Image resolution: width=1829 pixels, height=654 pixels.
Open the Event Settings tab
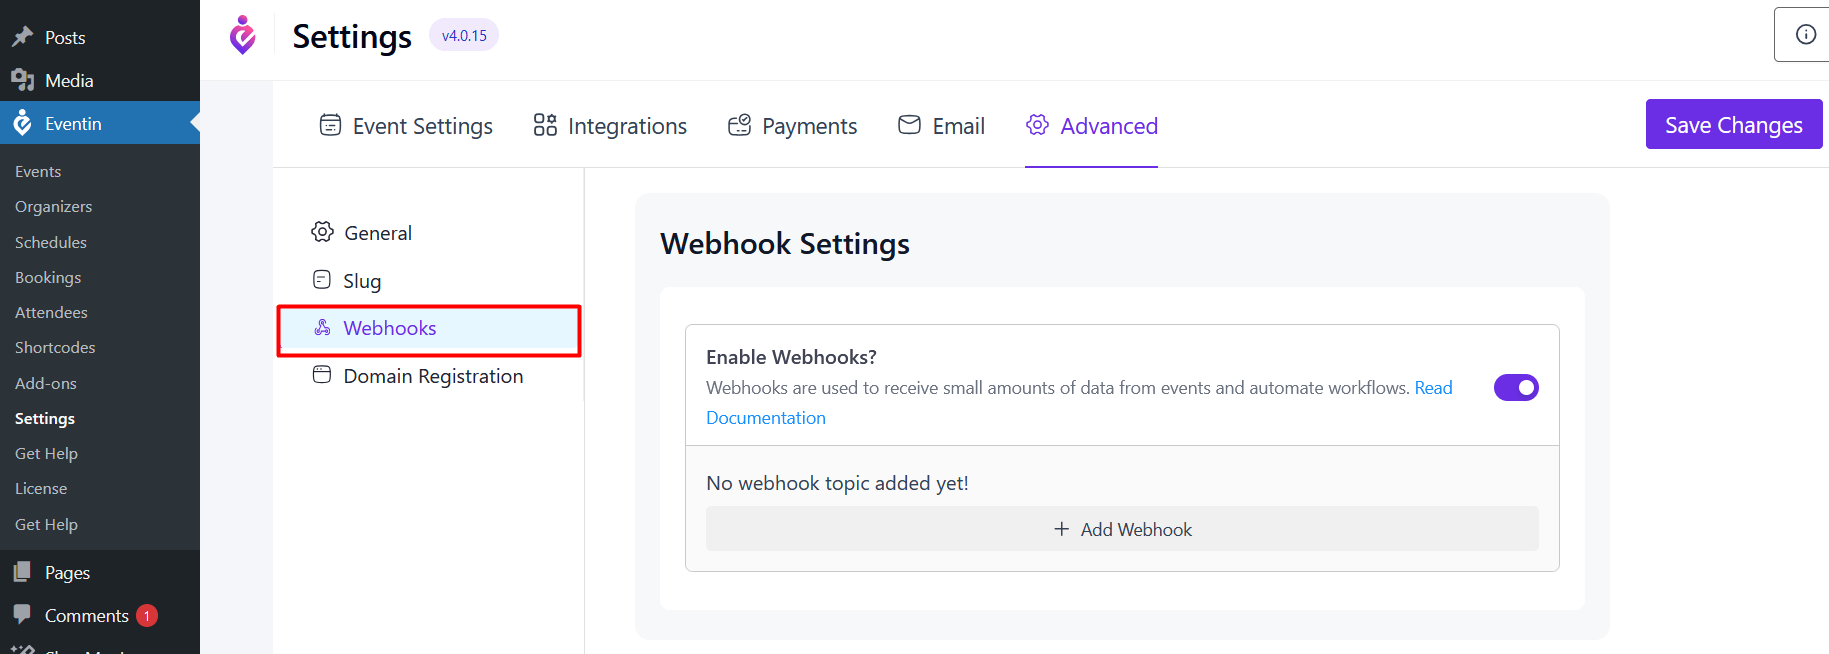pyautogui.click(x=406, y=126)
